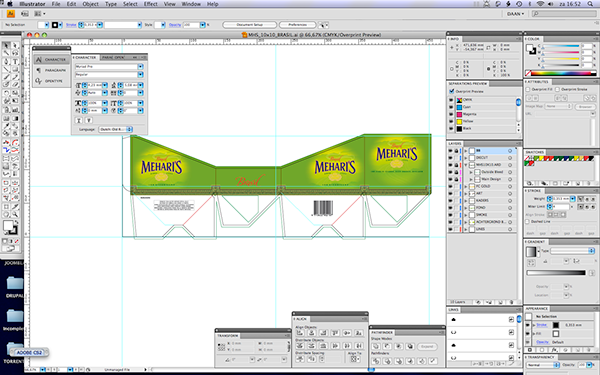The width and height of the screenshot is (600, 375).
Task: Click the color spectrum bar in Color panel
Action: coord(563,73)
